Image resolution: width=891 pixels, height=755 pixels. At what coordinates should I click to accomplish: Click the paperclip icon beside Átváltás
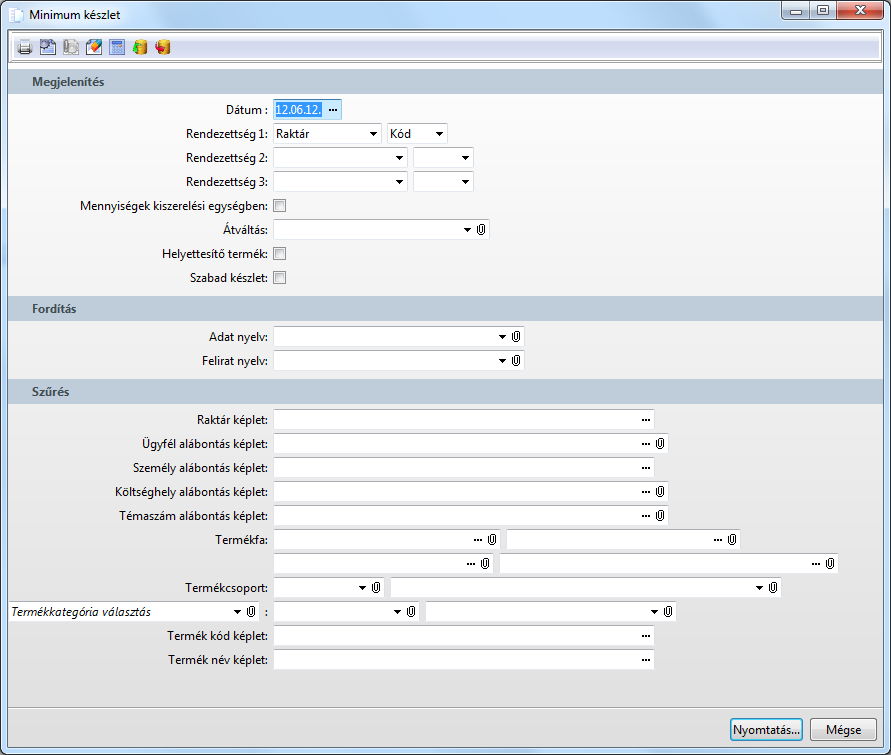[481, 230]
